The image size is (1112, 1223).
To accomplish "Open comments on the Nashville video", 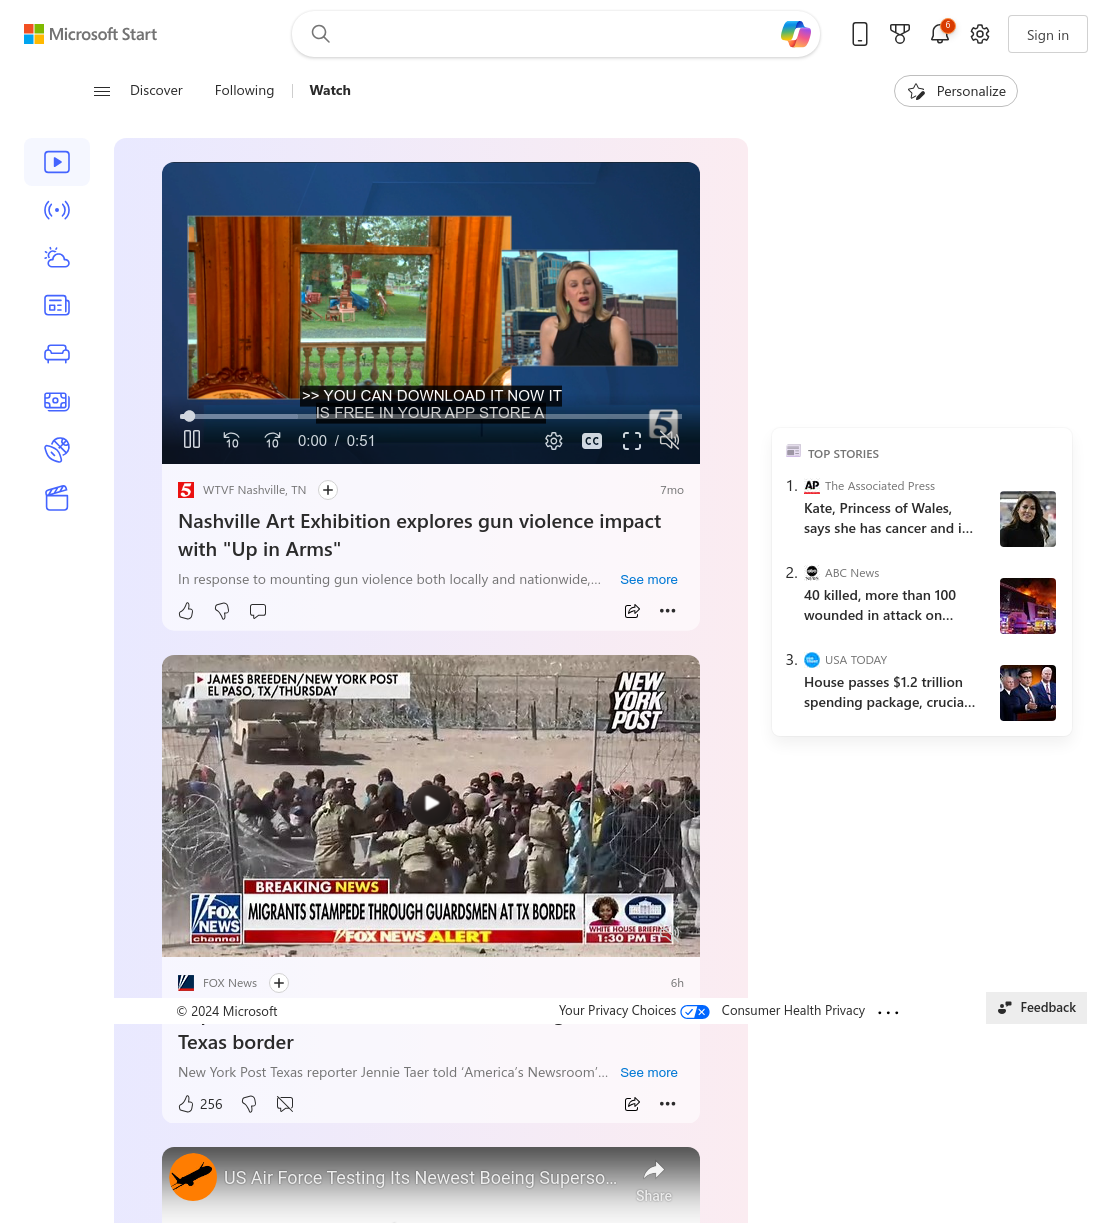I will click(x=258, y=611).
